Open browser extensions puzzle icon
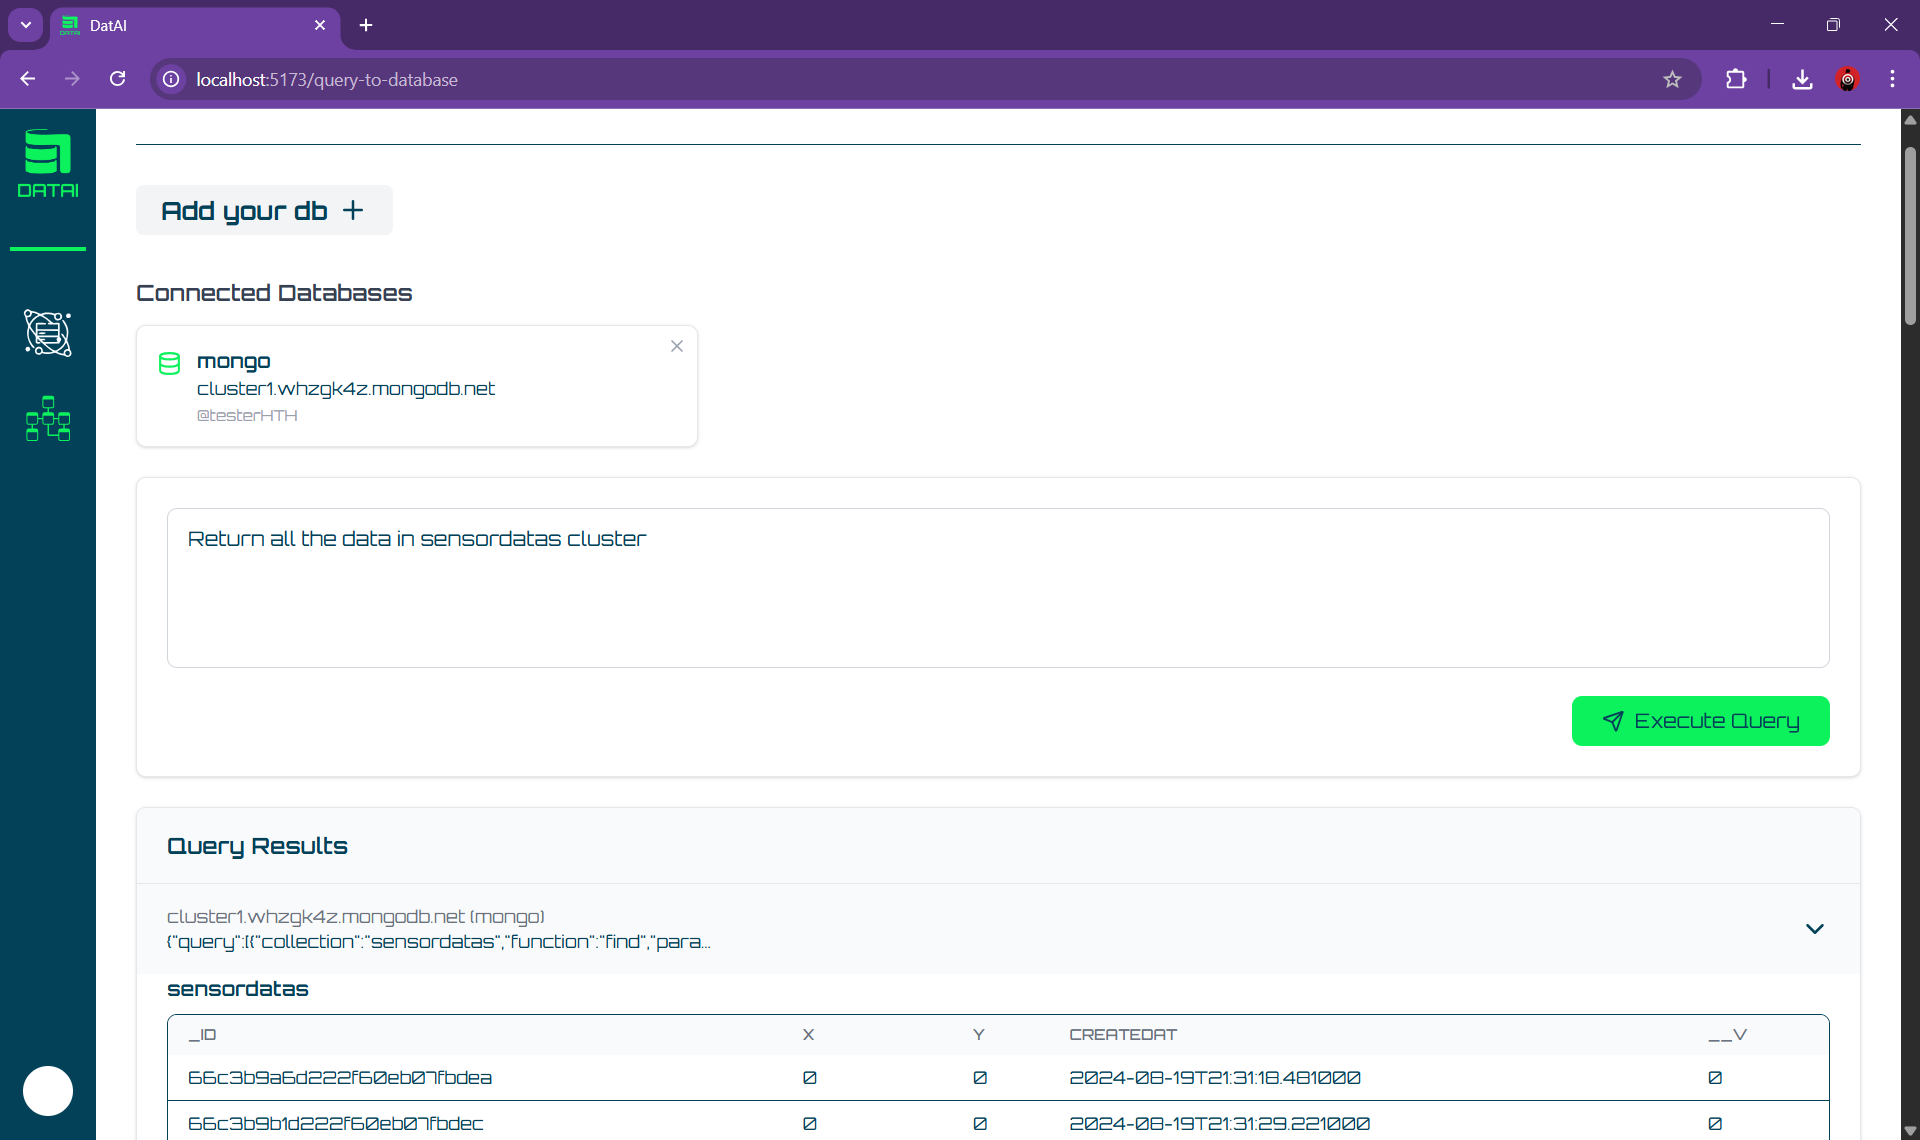The width and height of the screenshot is (1920, 1140). pyautogui.click(x=1736, y=80)
